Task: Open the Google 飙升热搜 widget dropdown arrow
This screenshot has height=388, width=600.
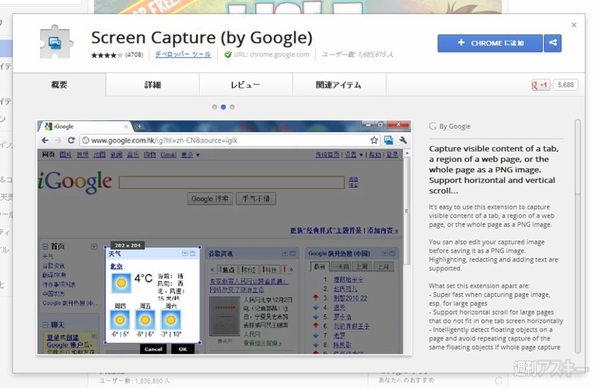Action: pos(385,253)
